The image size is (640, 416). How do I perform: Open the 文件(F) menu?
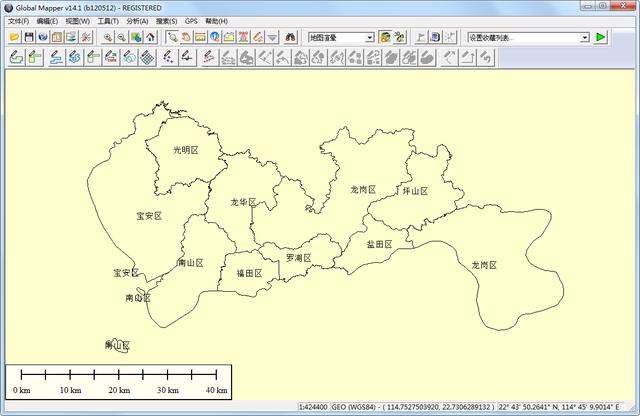point(18,20)
